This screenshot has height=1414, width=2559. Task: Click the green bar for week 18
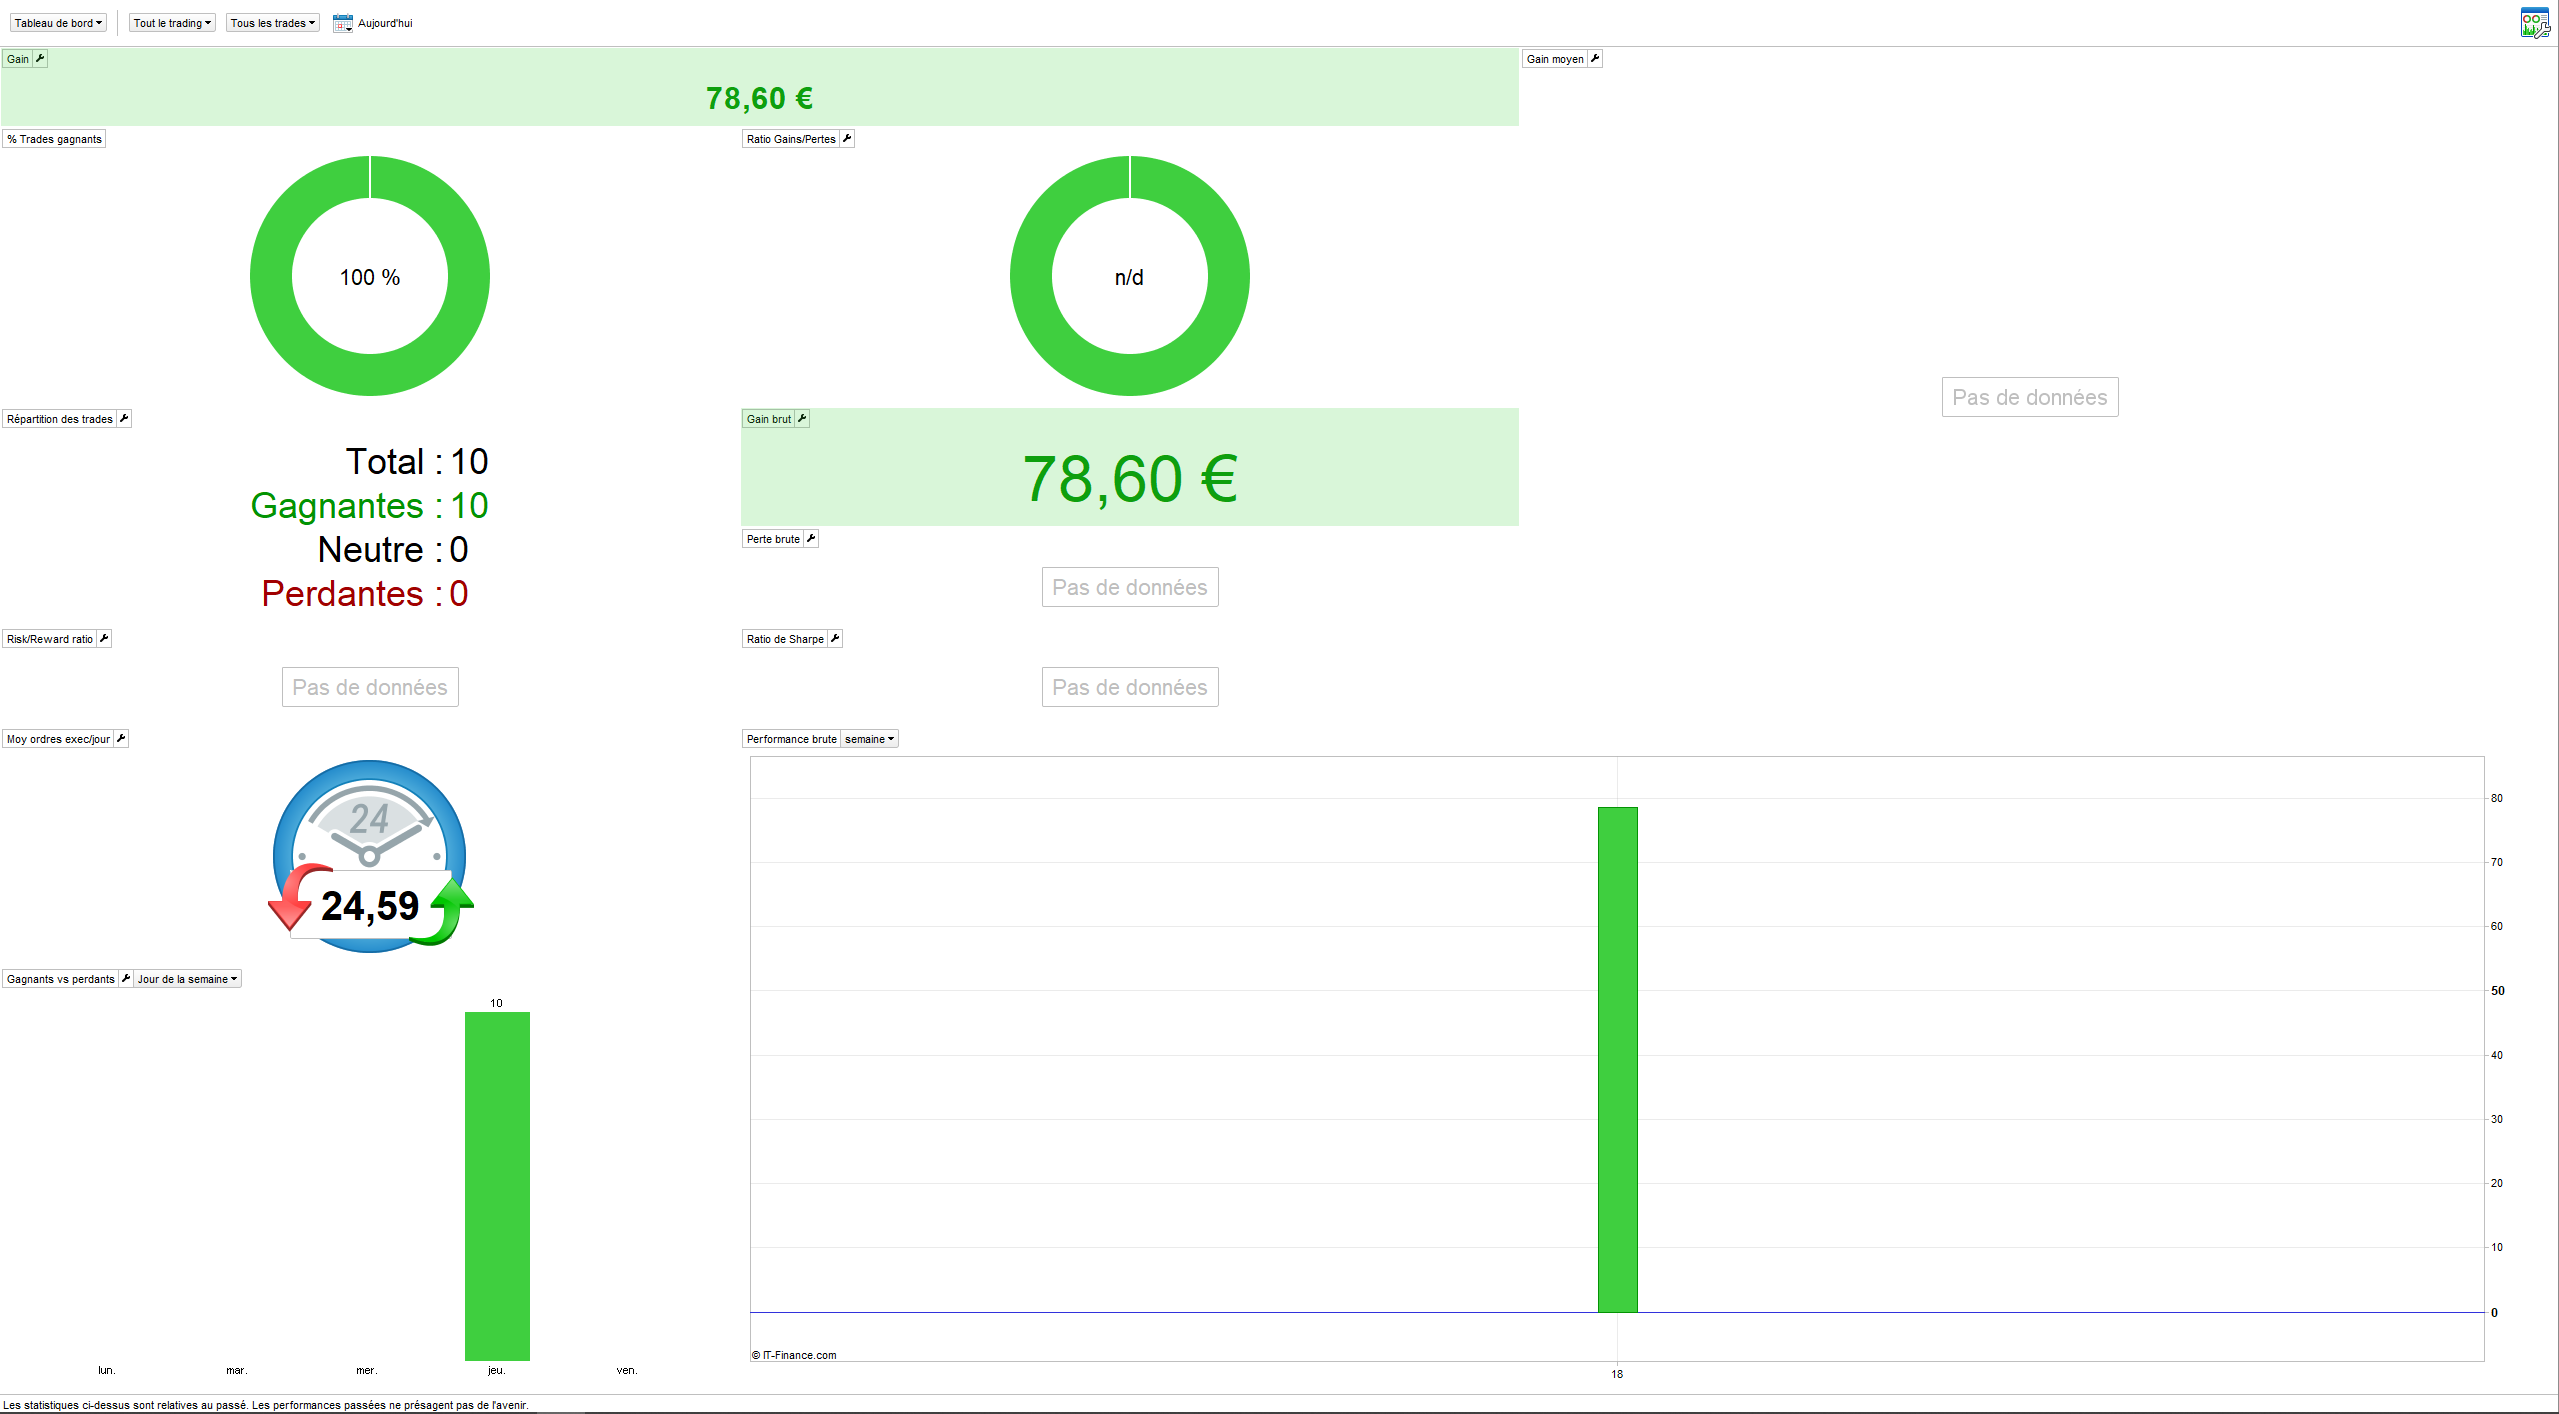[x=1617, y=1058]
